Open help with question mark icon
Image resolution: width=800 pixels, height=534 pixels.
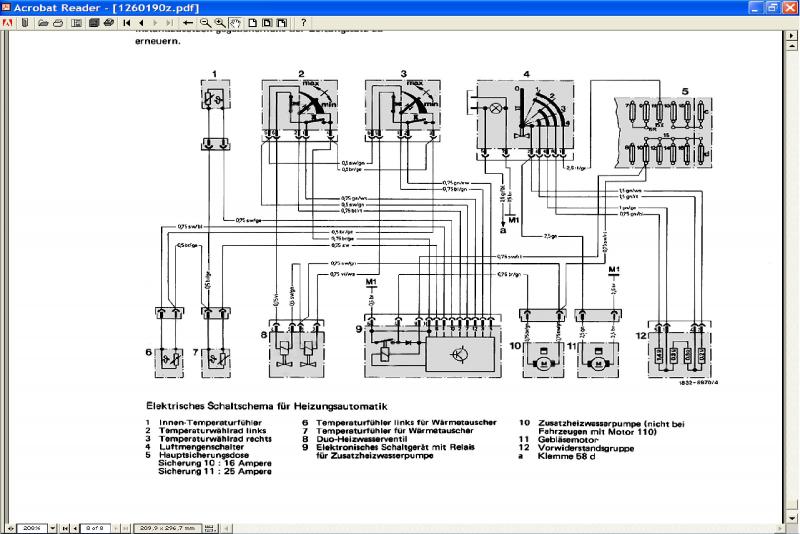[303, 23]
